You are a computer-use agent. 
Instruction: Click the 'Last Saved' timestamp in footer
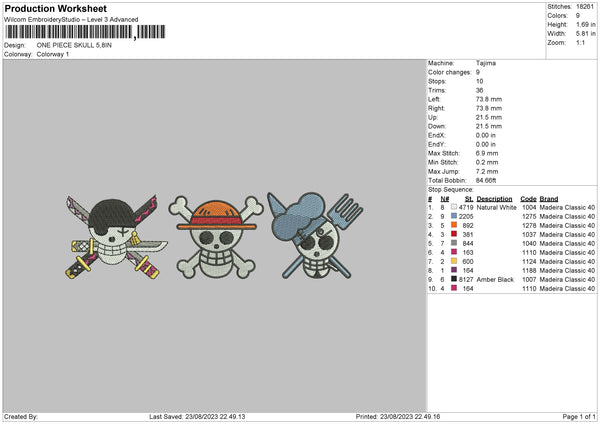[x=197, y=417]
